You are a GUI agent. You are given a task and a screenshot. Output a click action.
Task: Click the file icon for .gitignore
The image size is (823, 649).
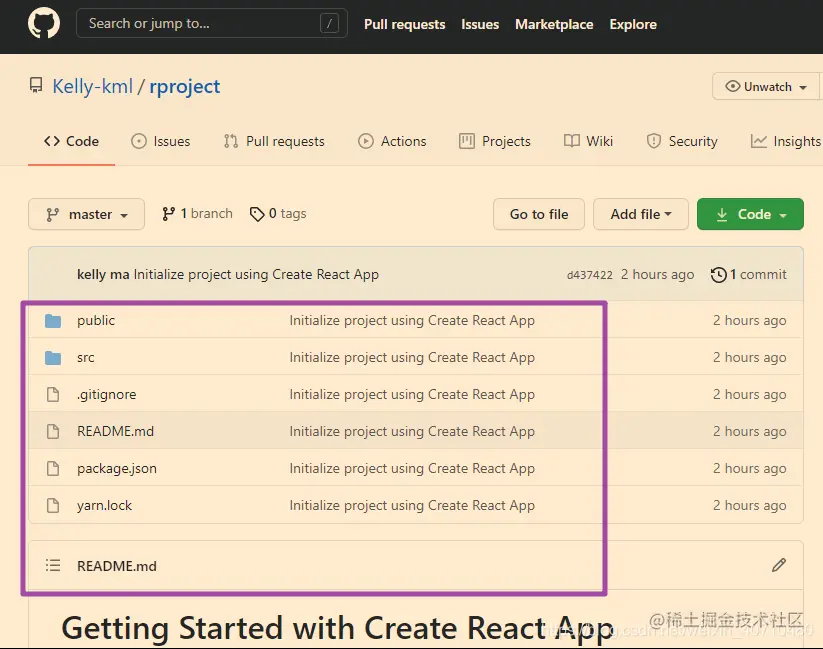pyautogui.click(x=53, y=394)
